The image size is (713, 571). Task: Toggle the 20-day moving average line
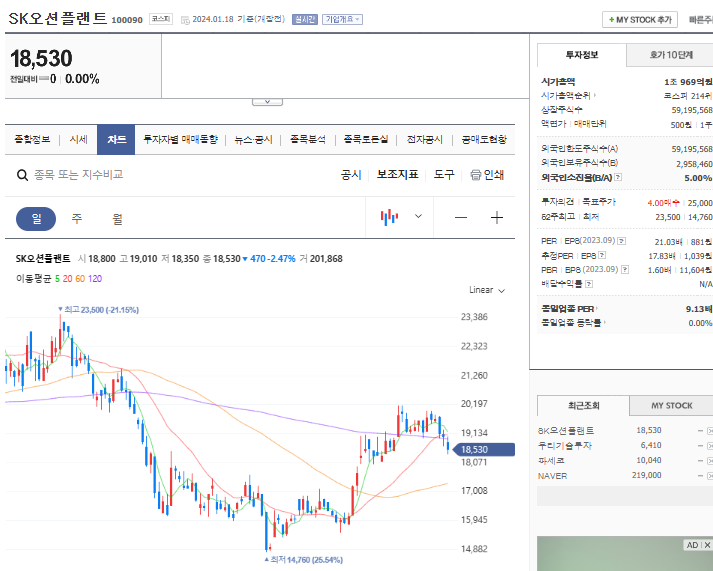tap(67, 279)
